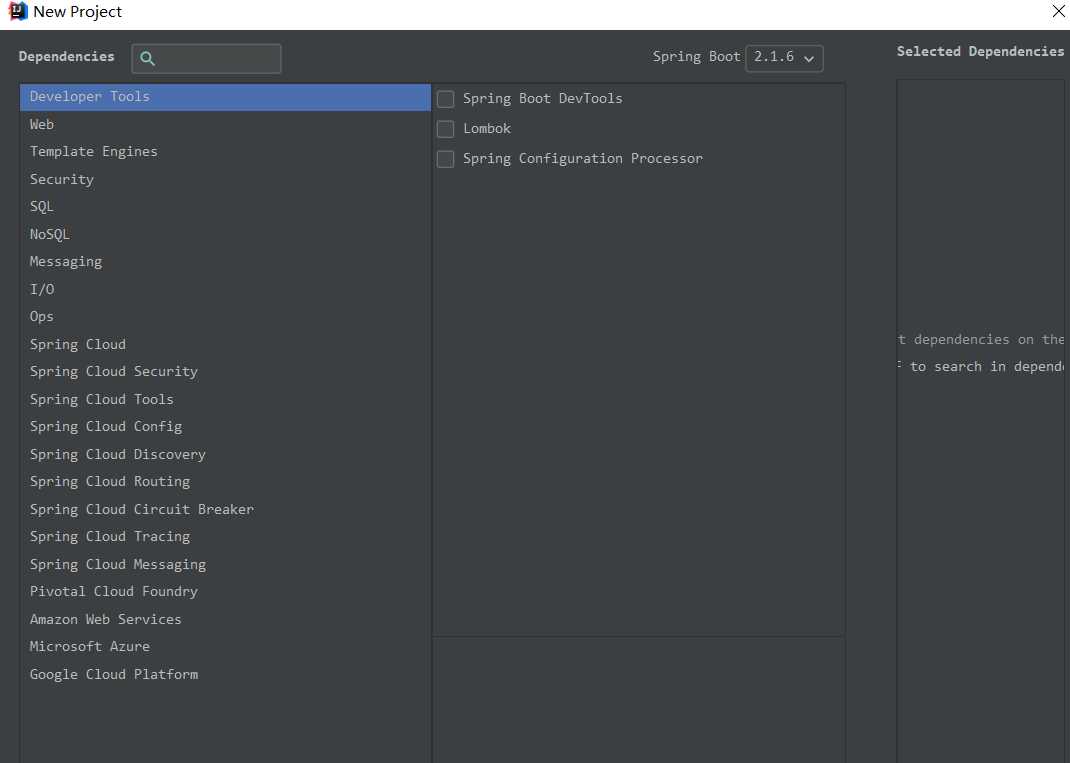Open the Google Cloud Platform category
This screenshot has height=763, width=1070.
pos(114,674)
